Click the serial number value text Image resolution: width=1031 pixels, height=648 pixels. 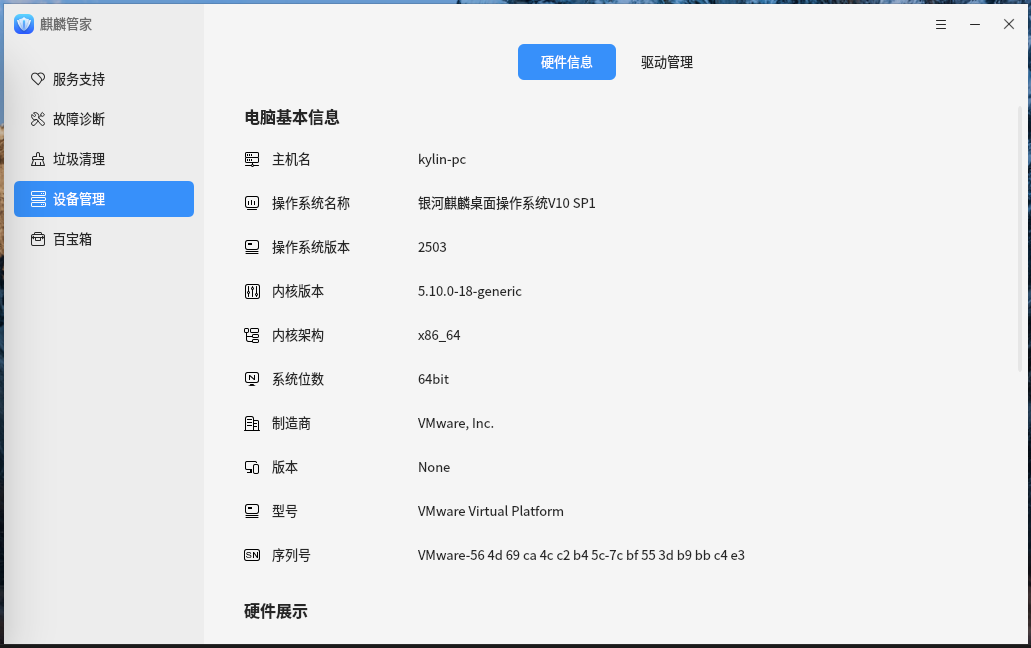click(x=581, y=555)
